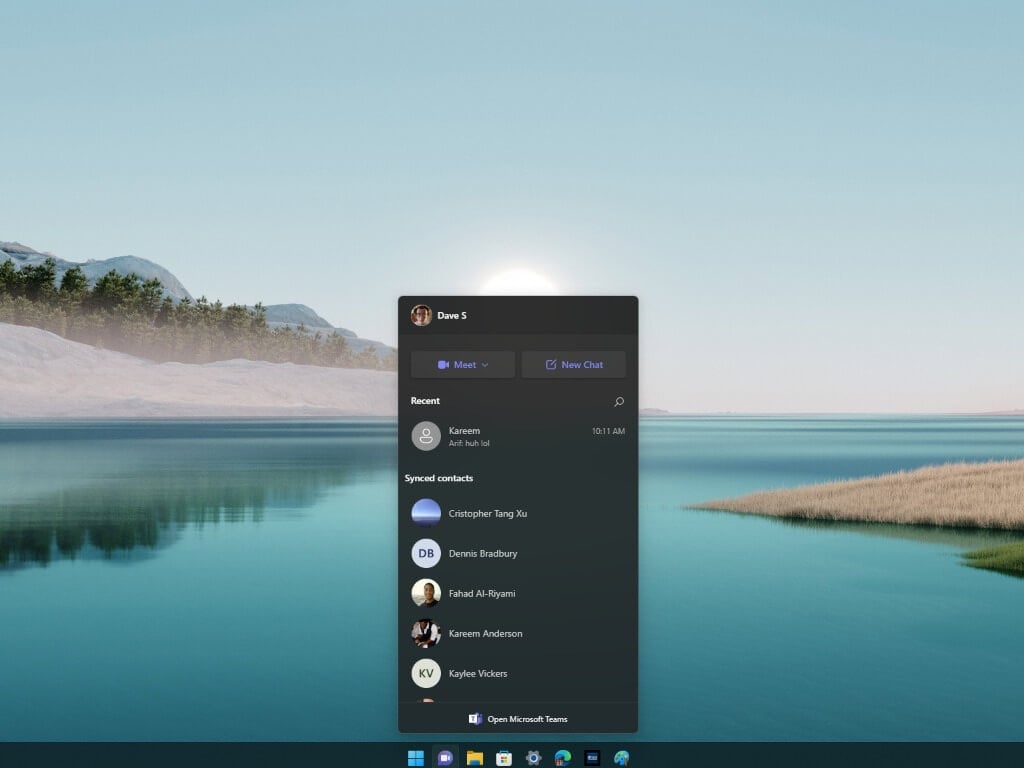Start a meeting with the Meet button
Image resolution: width=1024 pixels, height=768 pixels.
click(462, 364)
